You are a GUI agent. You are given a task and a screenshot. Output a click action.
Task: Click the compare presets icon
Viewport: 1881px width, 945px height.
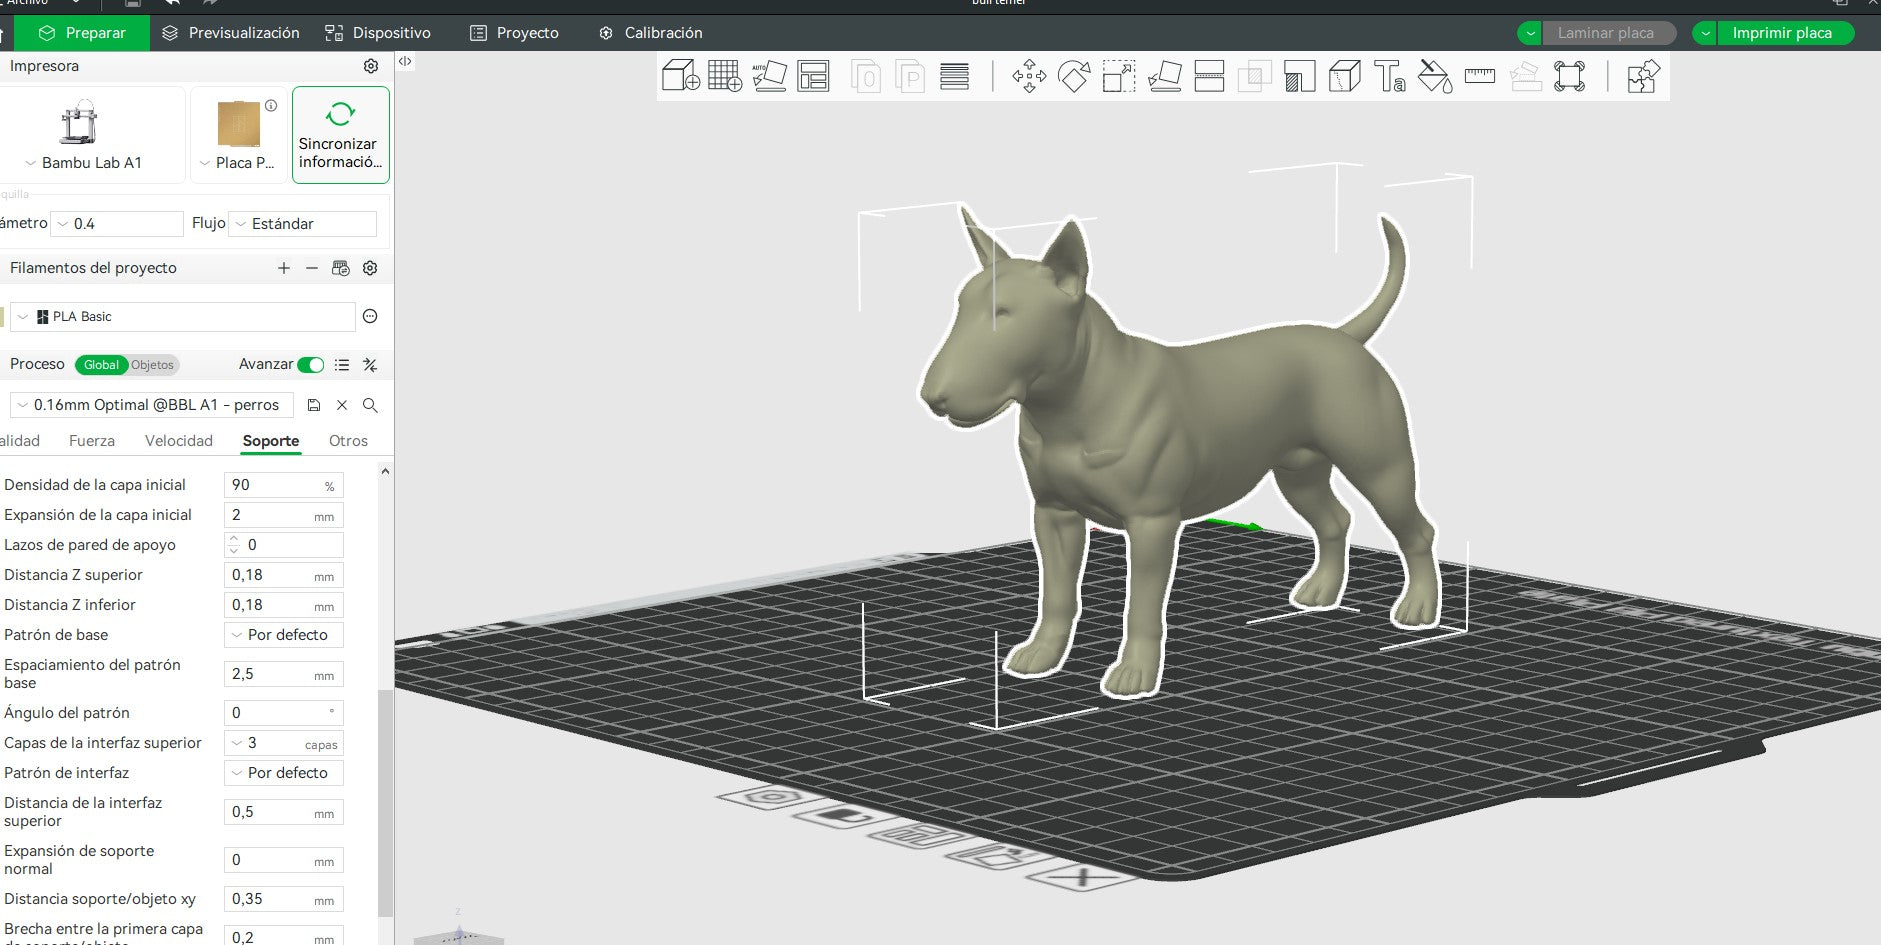(x=370, y=365)
